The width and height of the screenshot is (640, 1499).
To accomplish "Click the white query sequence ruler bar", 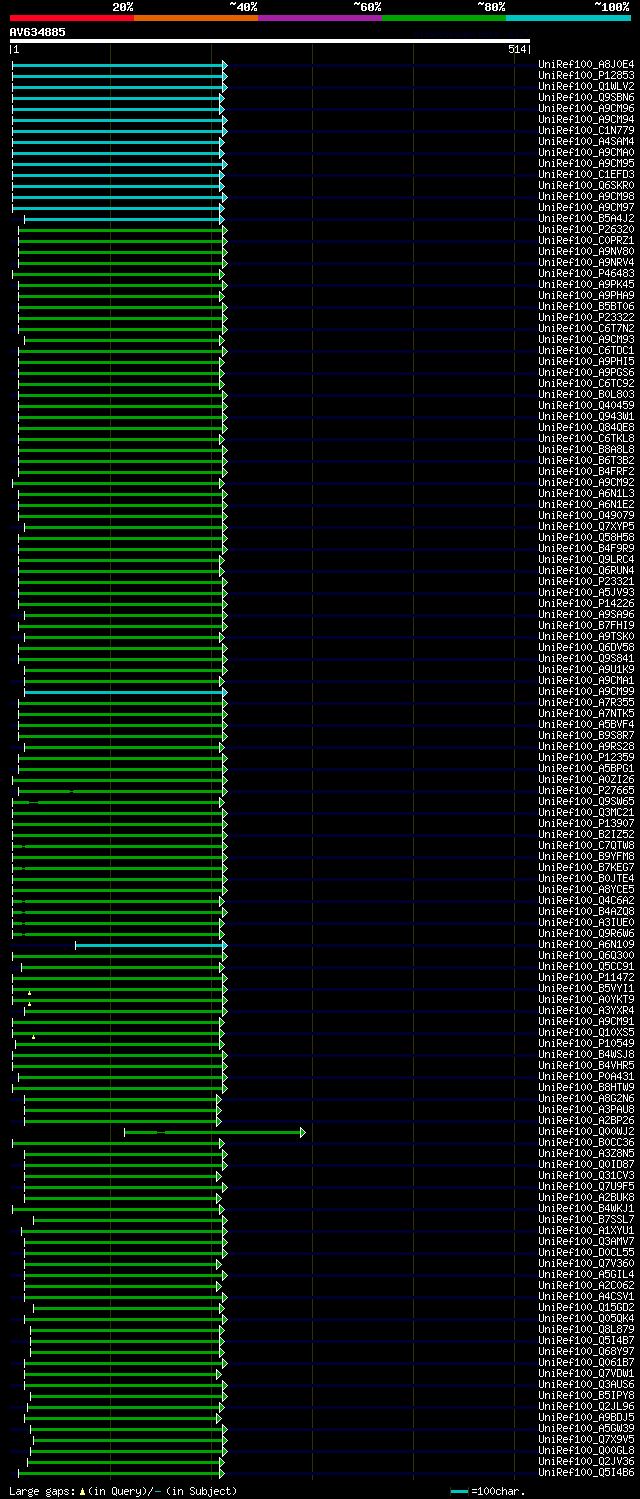I will [x=269, y=41].
